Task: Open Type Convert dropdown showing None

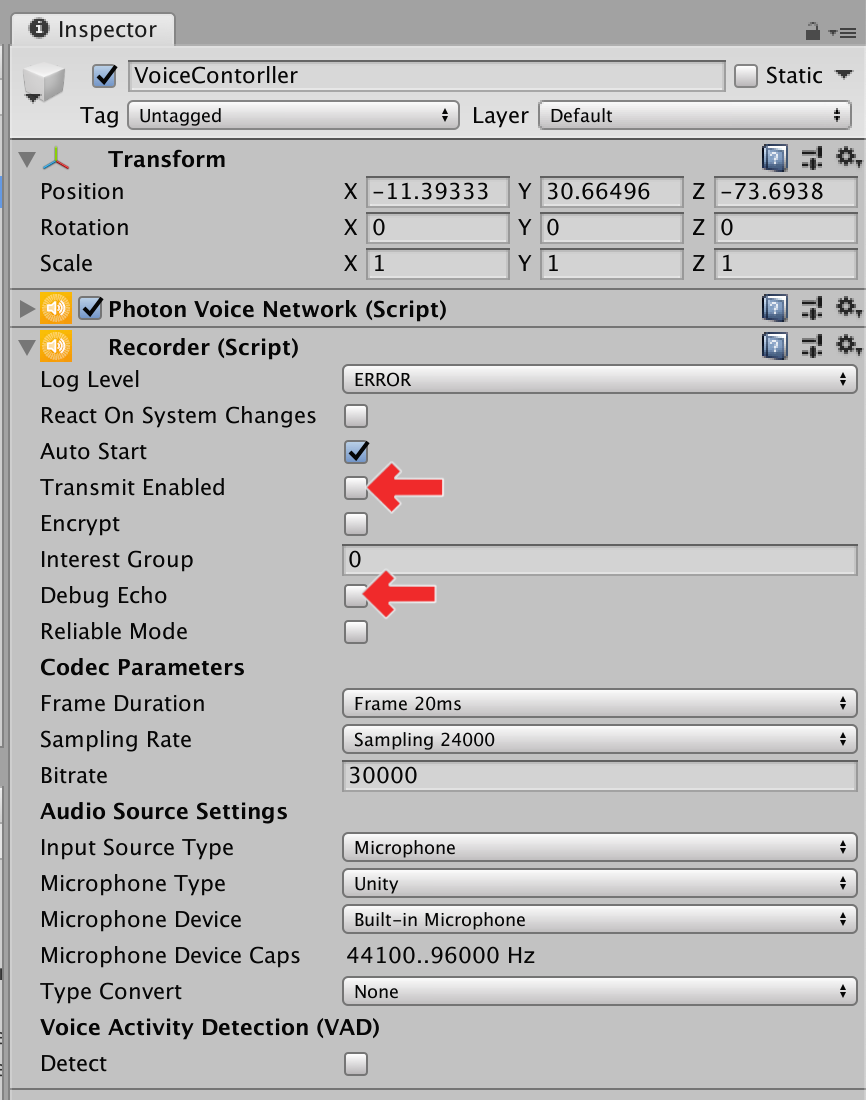Action: pyautogui.click(x=599, y=991)
